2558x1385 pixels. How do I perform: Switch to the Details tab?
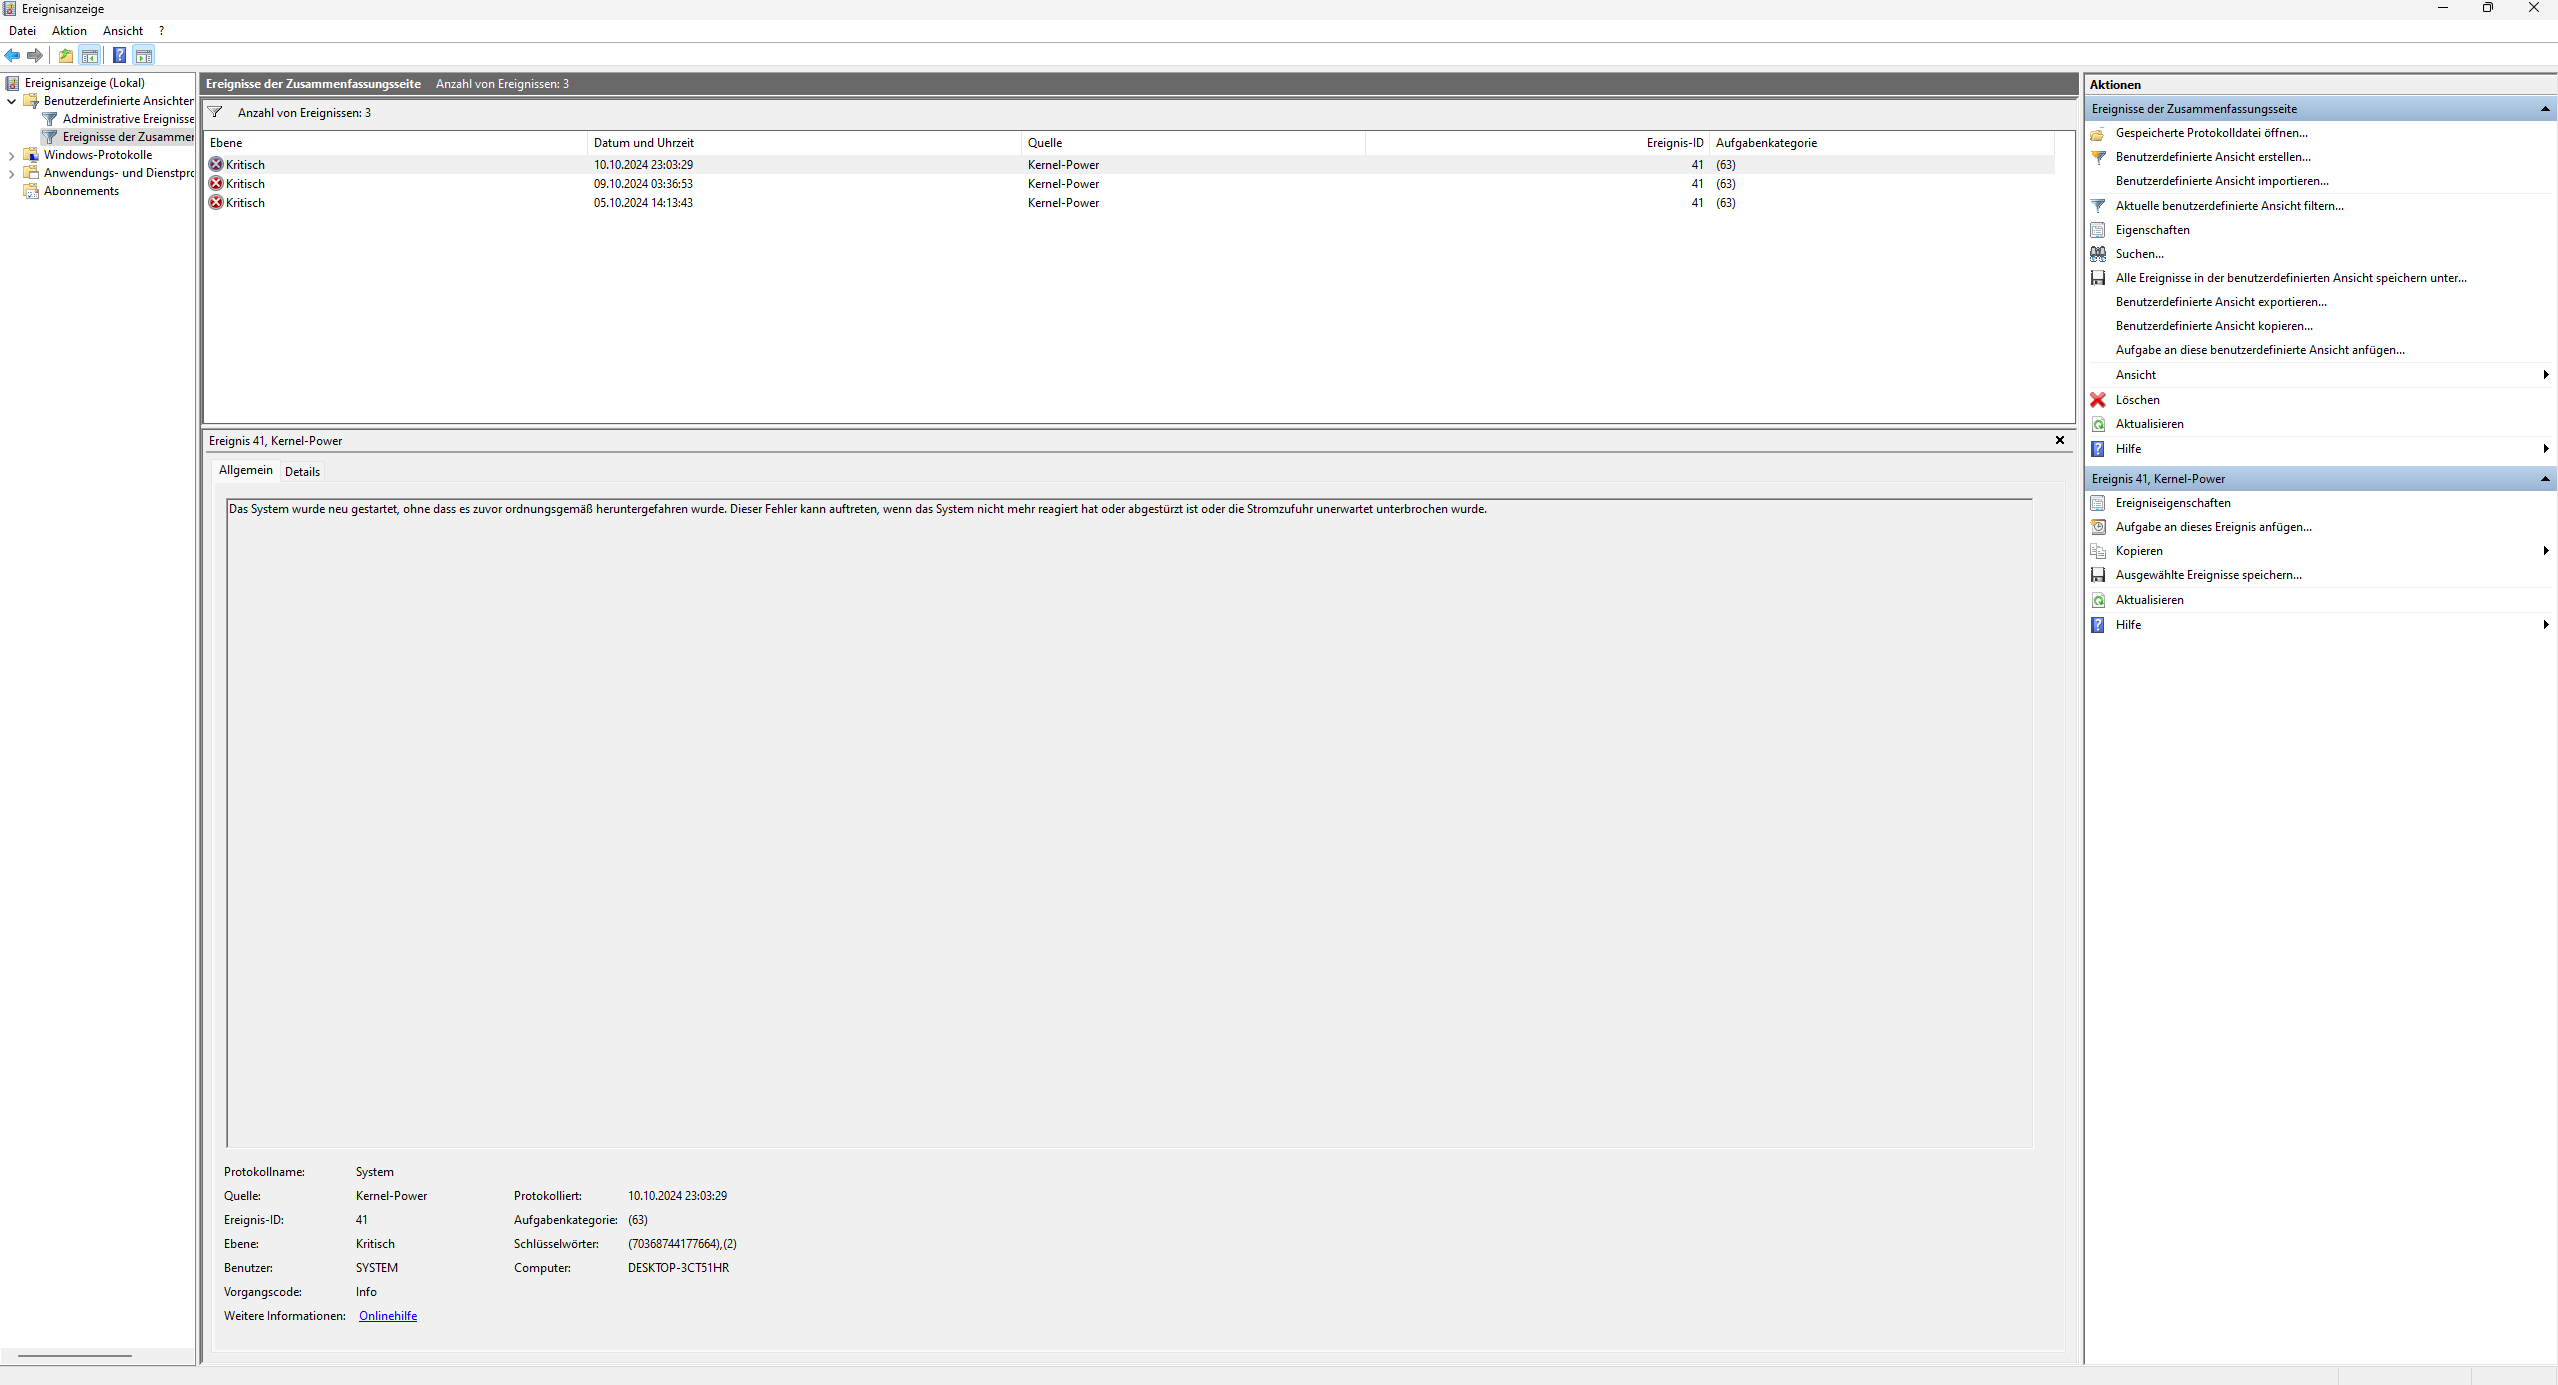[302, 472]
